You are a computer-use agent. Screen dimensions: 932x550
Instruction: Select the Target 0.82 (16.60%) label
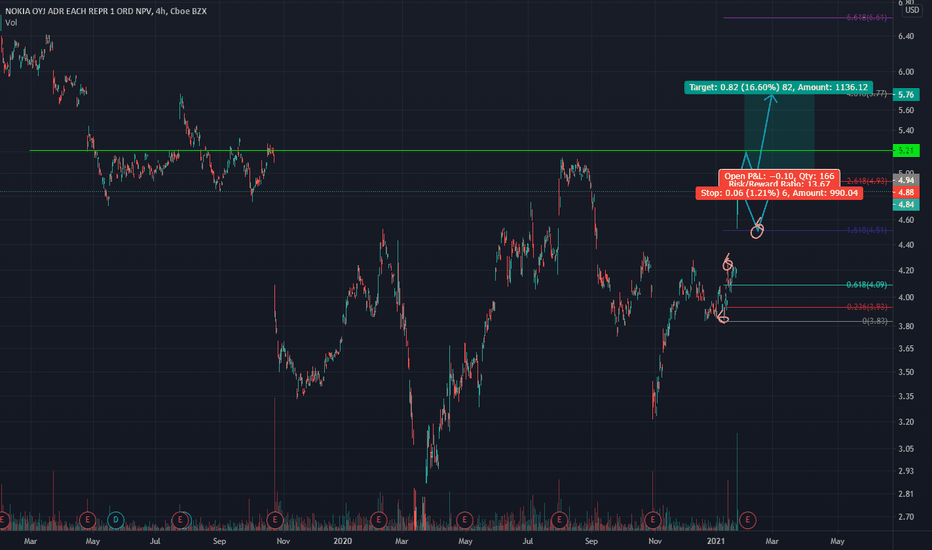pyautogui.click(x=778, y=87)
